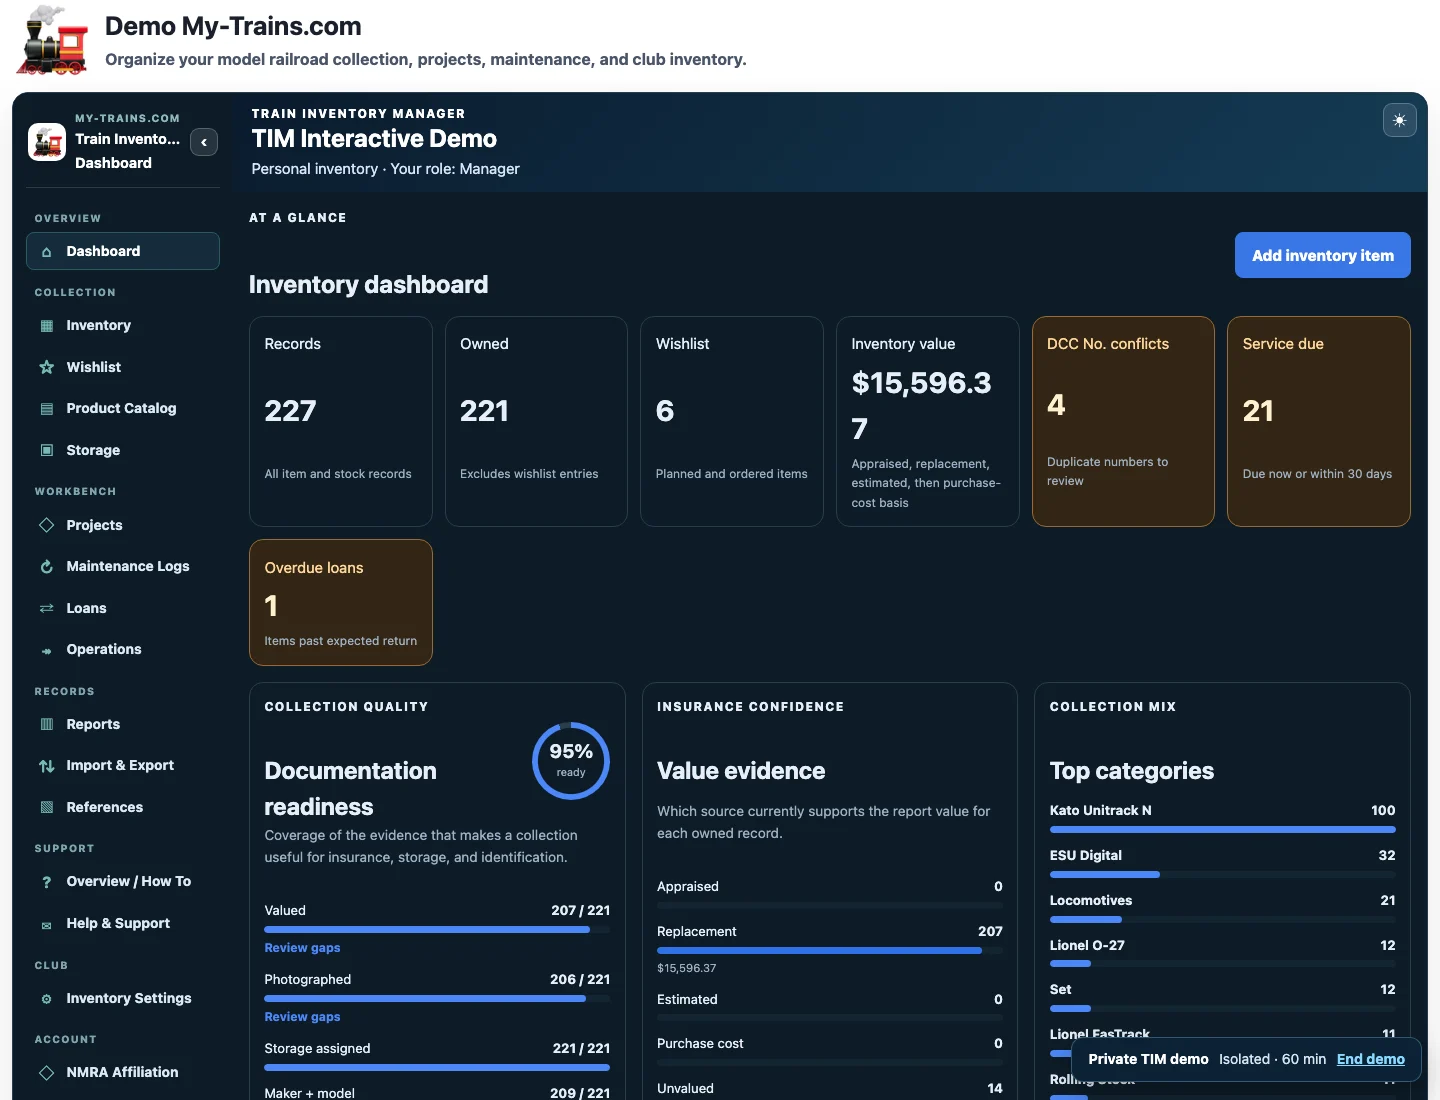1440x1100 pixels.
Task: Click Review gaps under Valued
Action: (302, 948)
